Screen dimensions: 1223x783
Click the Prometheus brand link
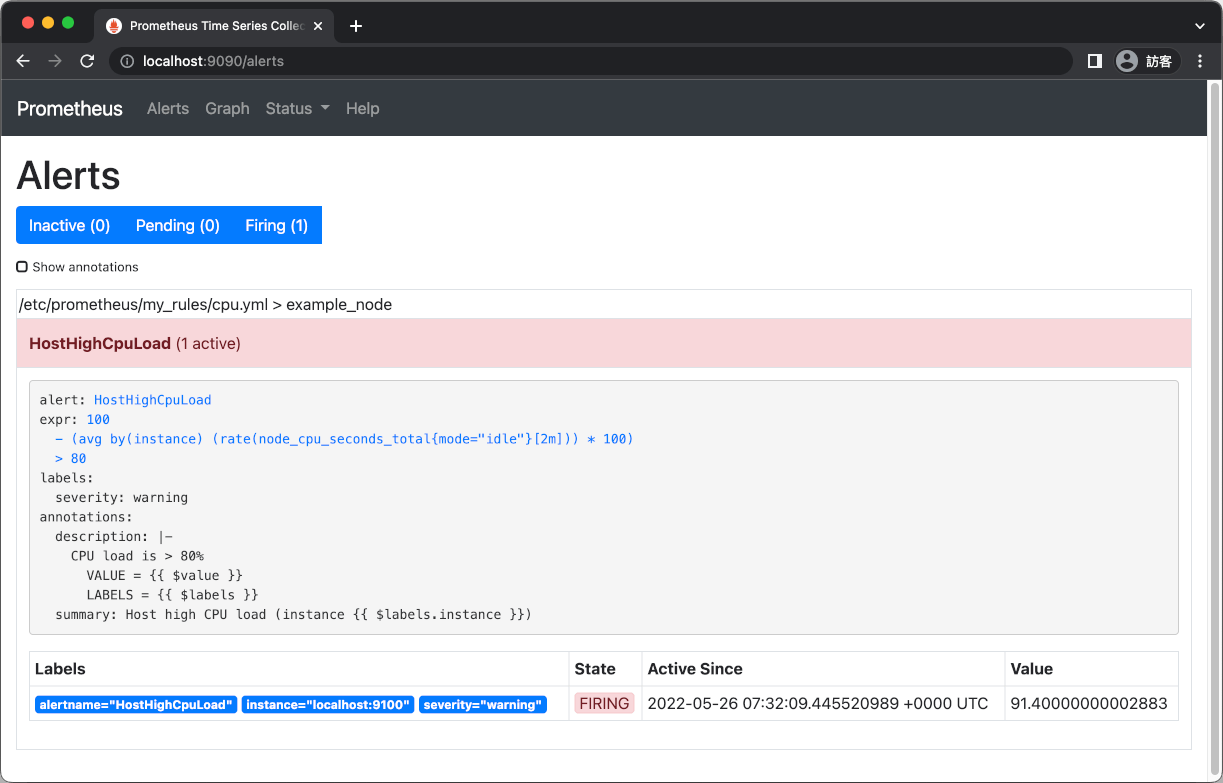pos(70,108)
